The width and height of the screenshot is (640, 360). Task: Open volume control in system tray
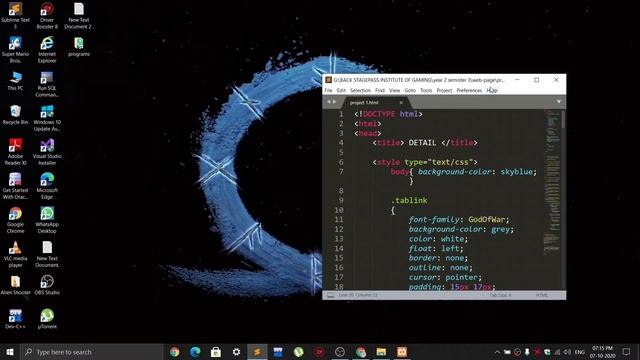pos(567,352)
